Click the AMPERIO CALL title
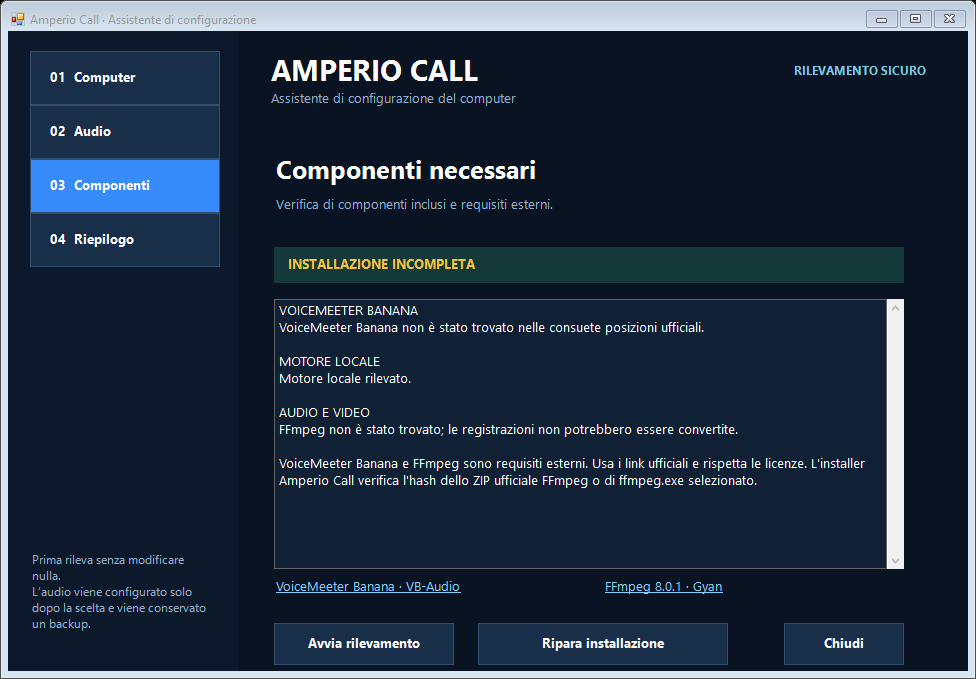 coord(375,70)
